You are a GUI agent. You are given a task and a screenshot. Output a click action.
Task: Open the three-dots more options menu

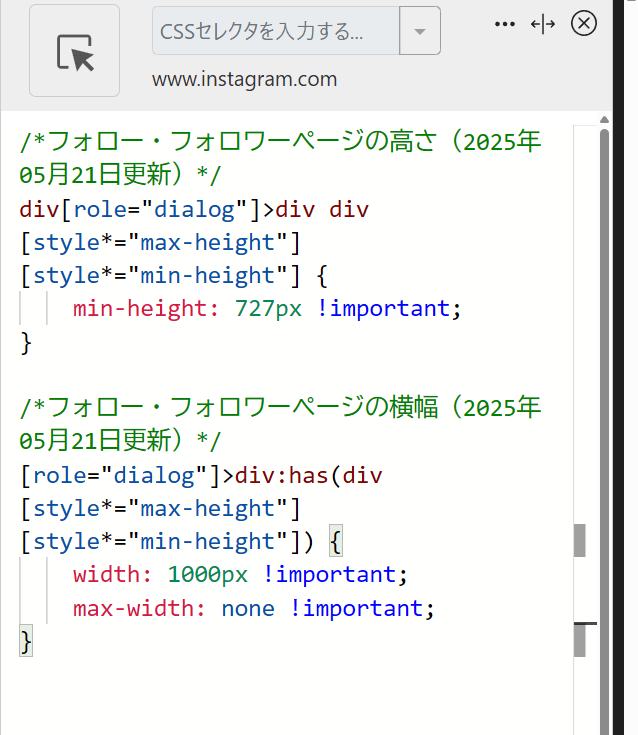click(x=505, y=24)
